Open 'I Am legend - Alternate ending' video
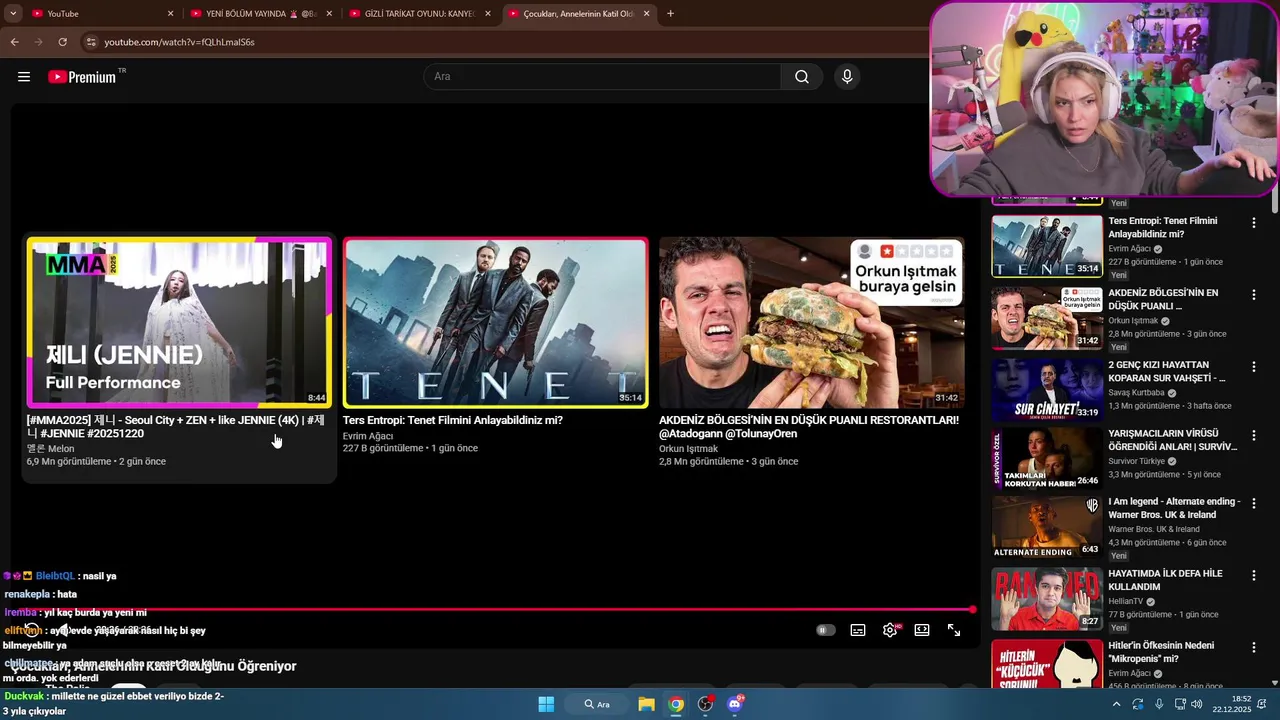Screen dimensions: 1280x720 coord(1174,508)
